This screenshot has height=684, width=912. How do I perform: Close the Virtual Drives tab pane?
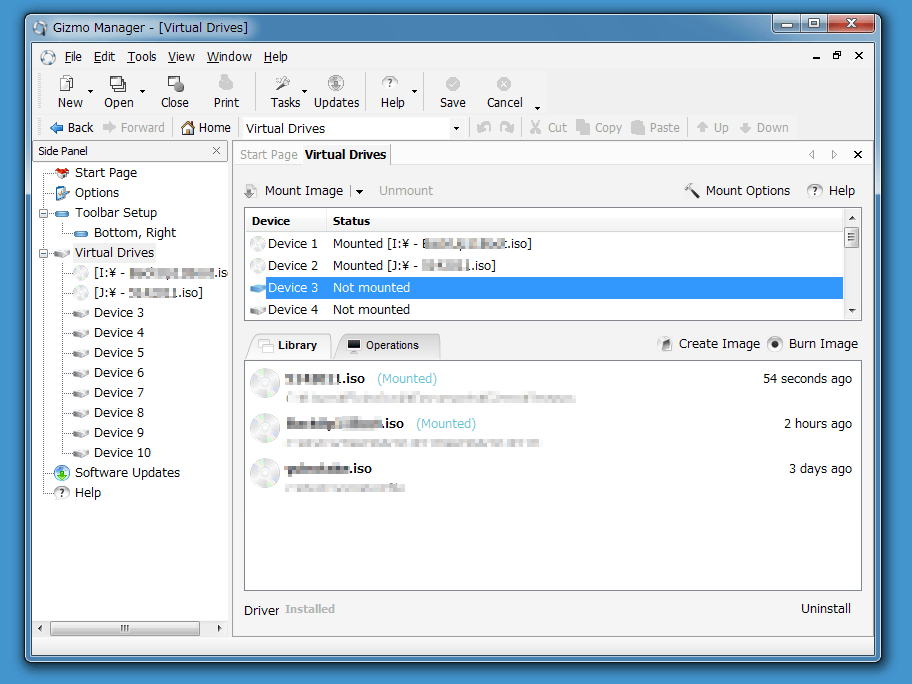858,155
